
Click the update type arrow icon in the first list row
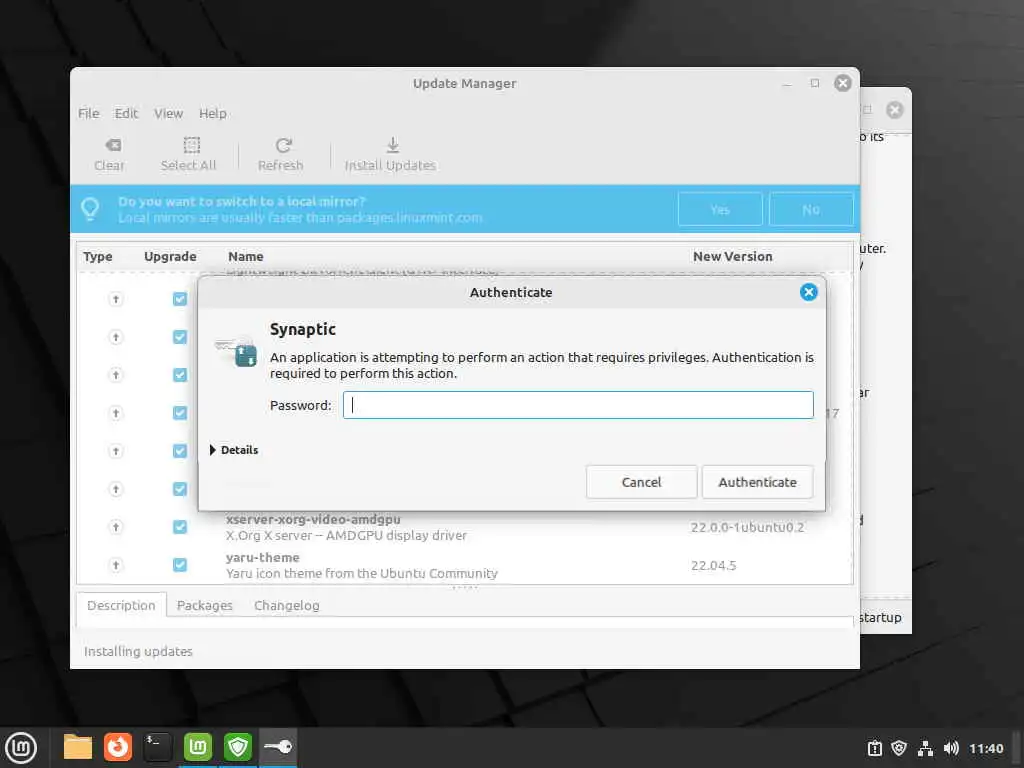point(116,299)
